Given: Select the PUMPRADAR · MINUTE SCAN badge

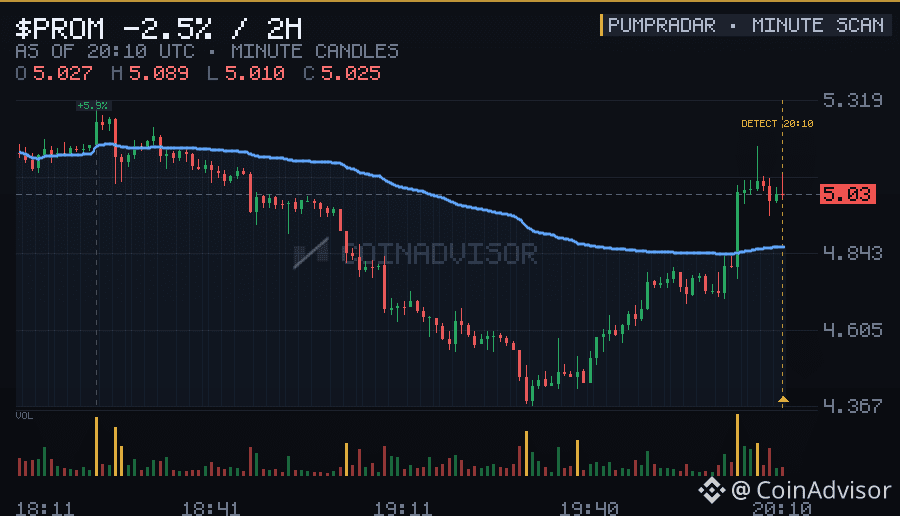Looking at the screenshot, I should [746, 25].
